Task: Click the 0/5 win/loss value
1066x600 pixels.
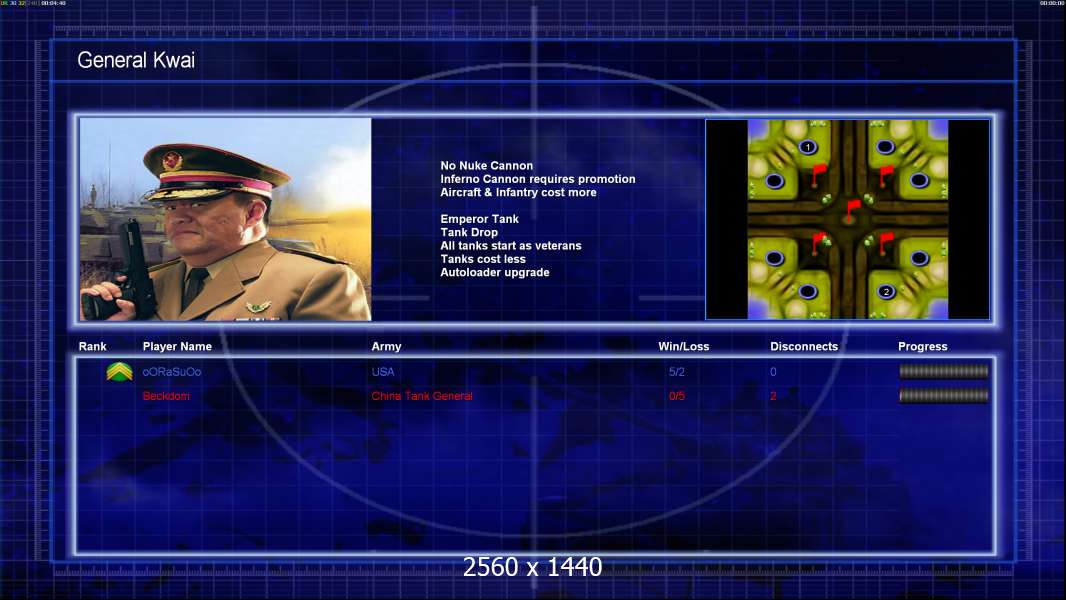Action: (676, 396)
